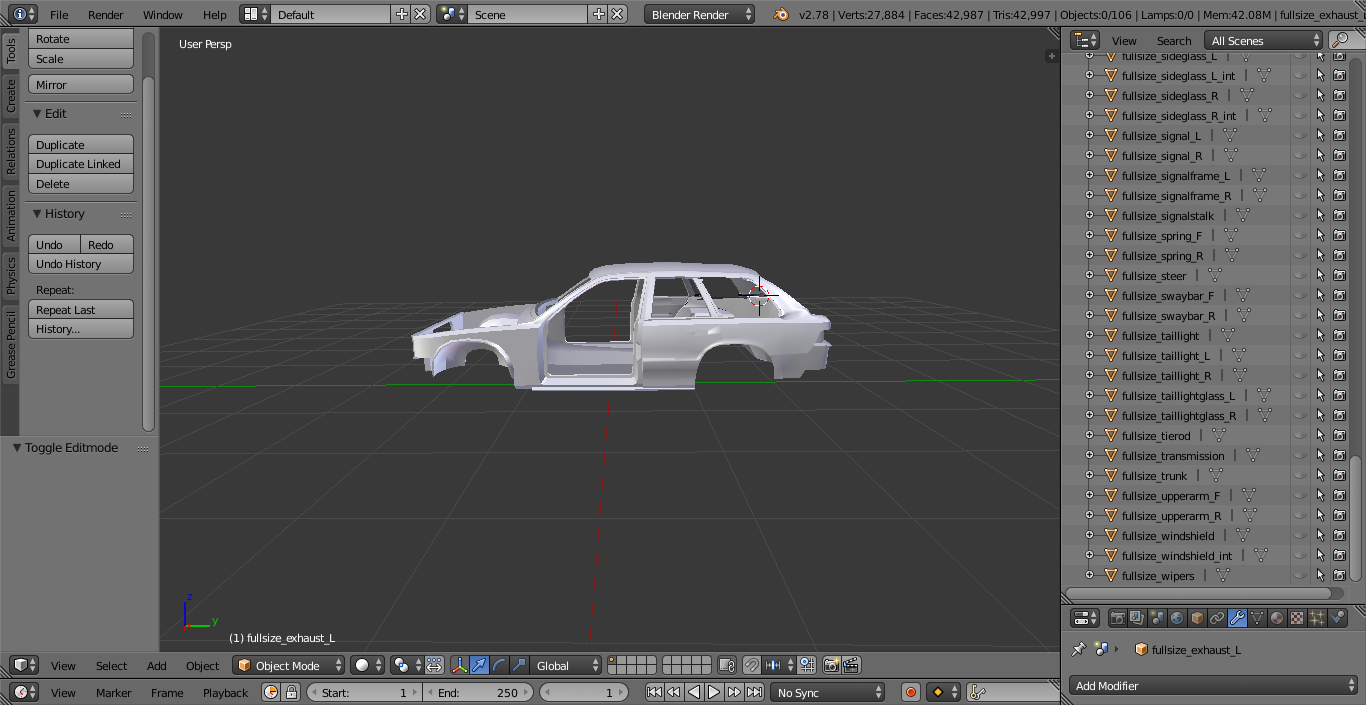The width and height of the screenshot is (1366, 705).
Task: Open the World properties tab (globe icon)
Action: click(x=1177, y=618)
